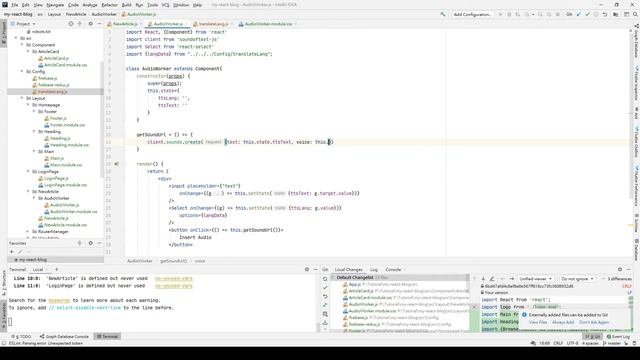Open the Unified viewer dropdown
The image size is (640, 360).
[536, 279]
